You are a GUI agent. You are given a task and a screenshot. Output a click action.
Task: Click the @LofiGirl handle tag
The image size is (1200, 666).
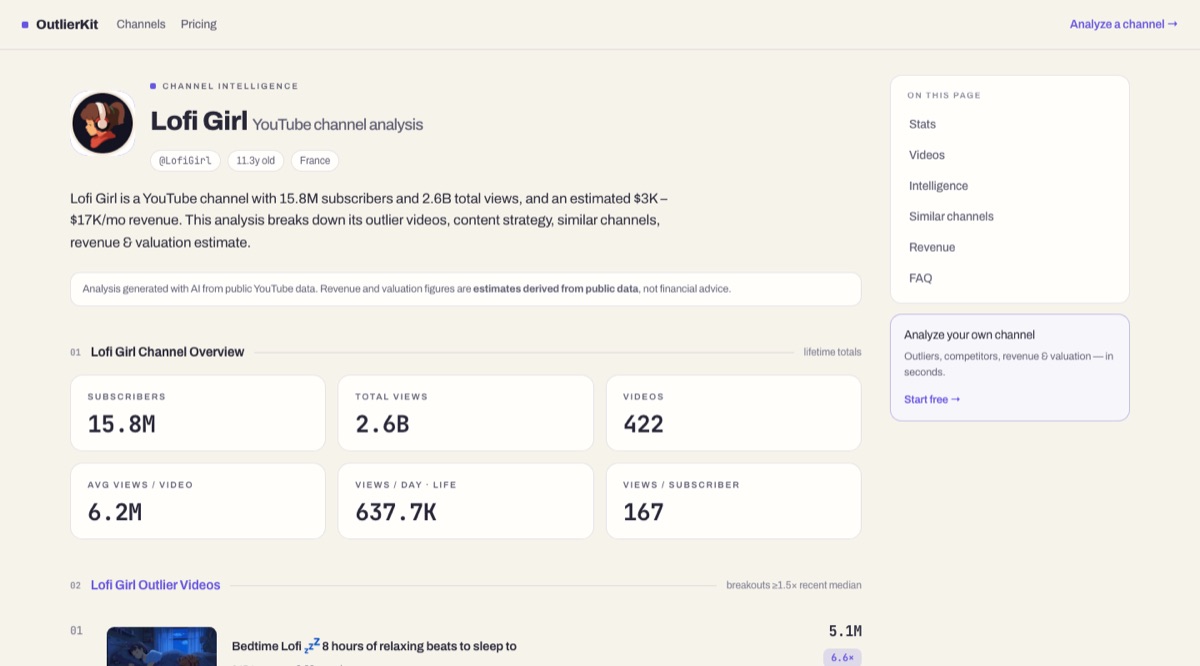click(185, 160)
